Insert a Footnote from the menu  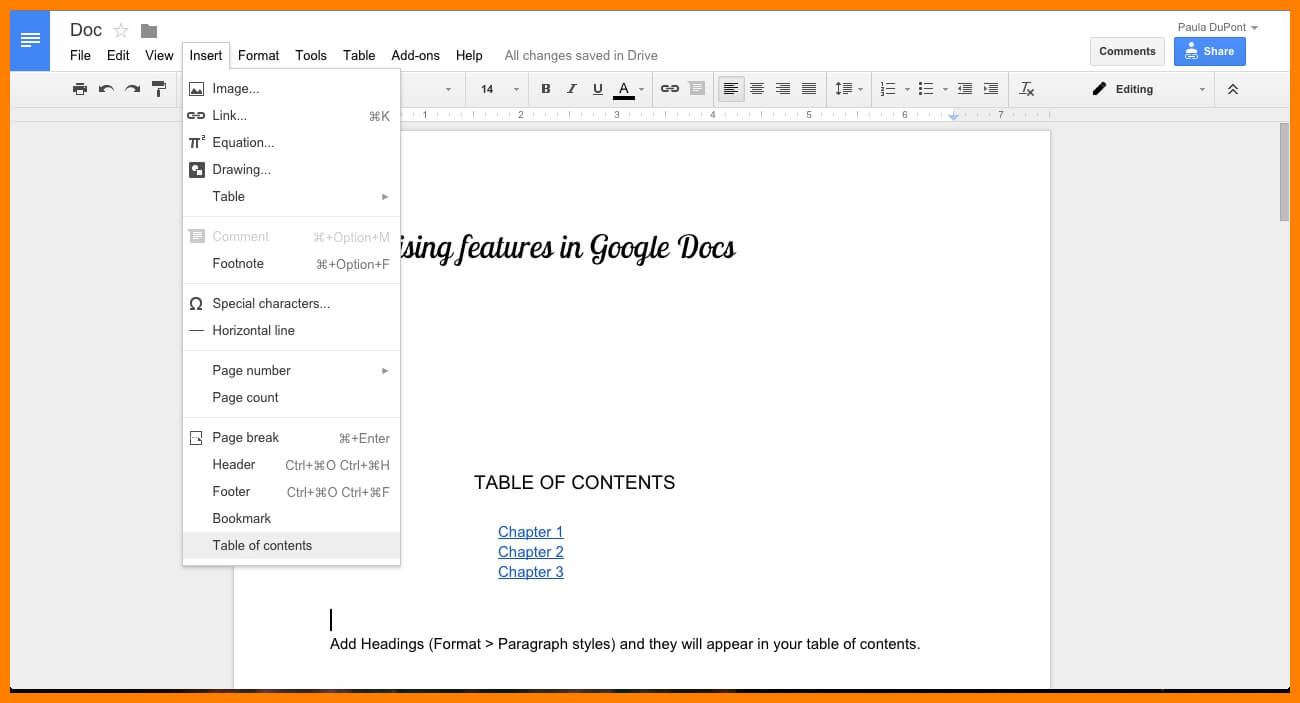point(291,264)
